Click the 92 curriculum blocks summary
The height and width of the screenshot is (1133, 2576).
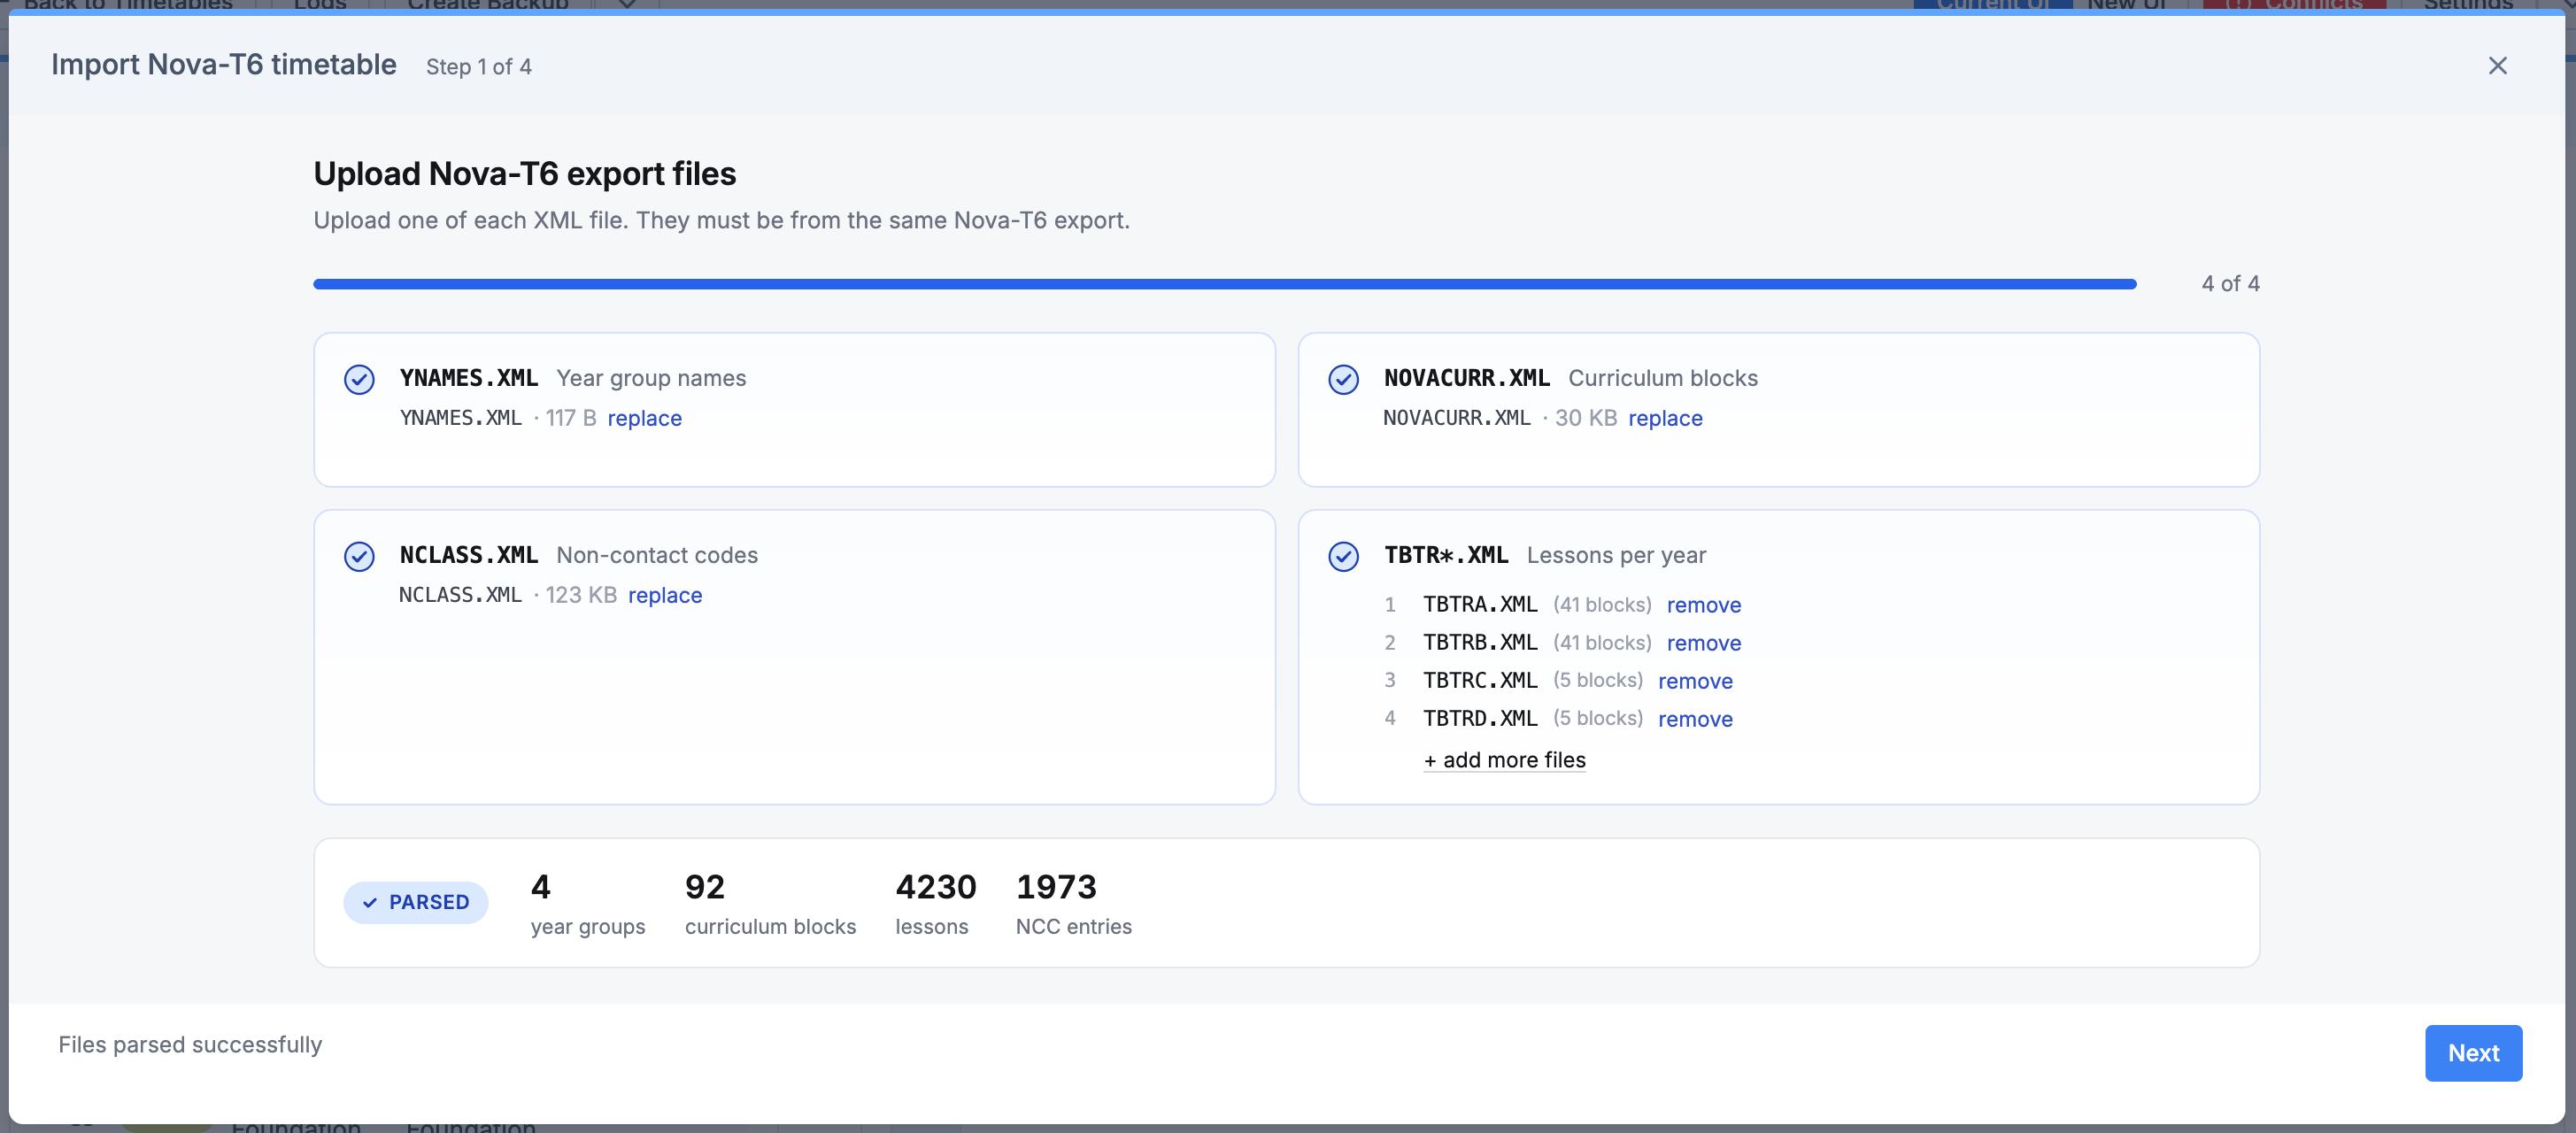(x=770, y=903)
